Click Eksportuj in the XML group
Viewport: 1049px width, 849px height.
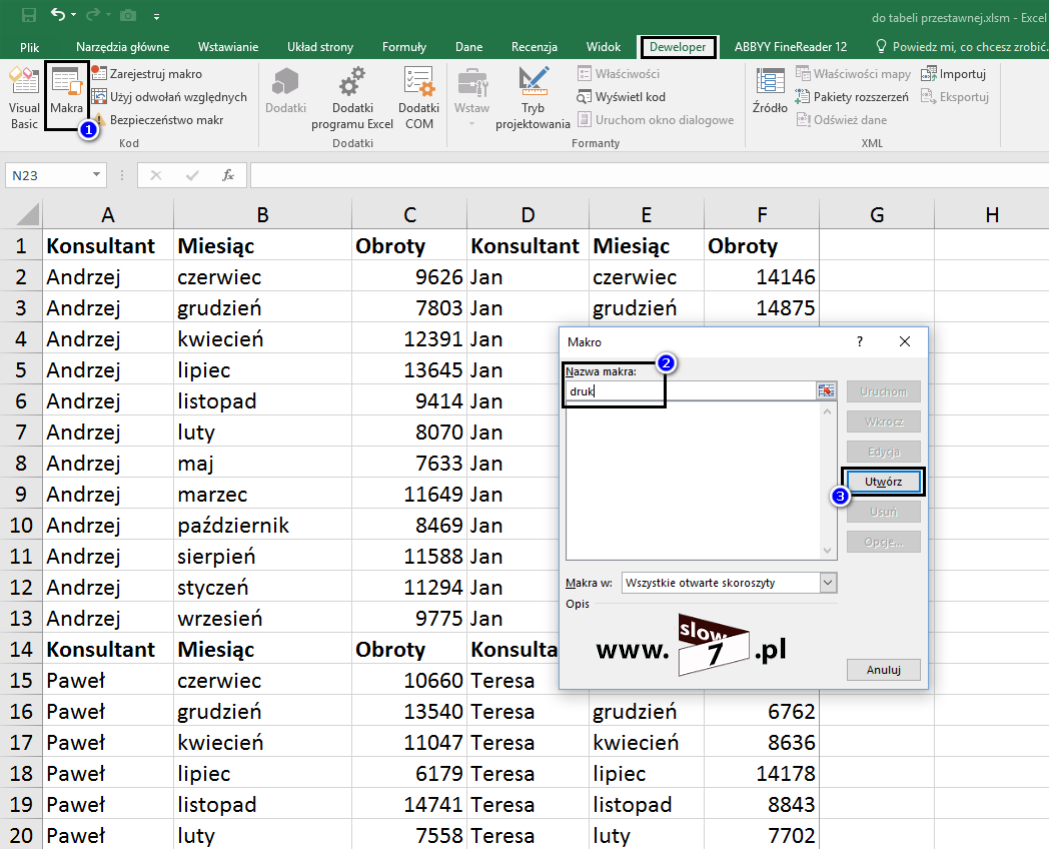[955, 97]
